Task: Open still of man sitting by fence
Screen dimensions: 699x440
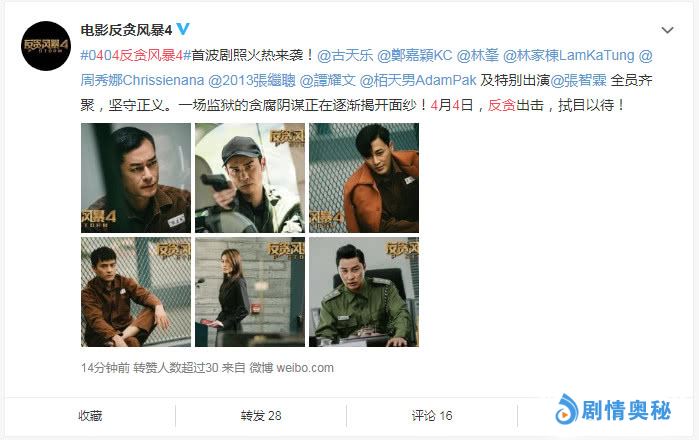Action: (136, 292)
